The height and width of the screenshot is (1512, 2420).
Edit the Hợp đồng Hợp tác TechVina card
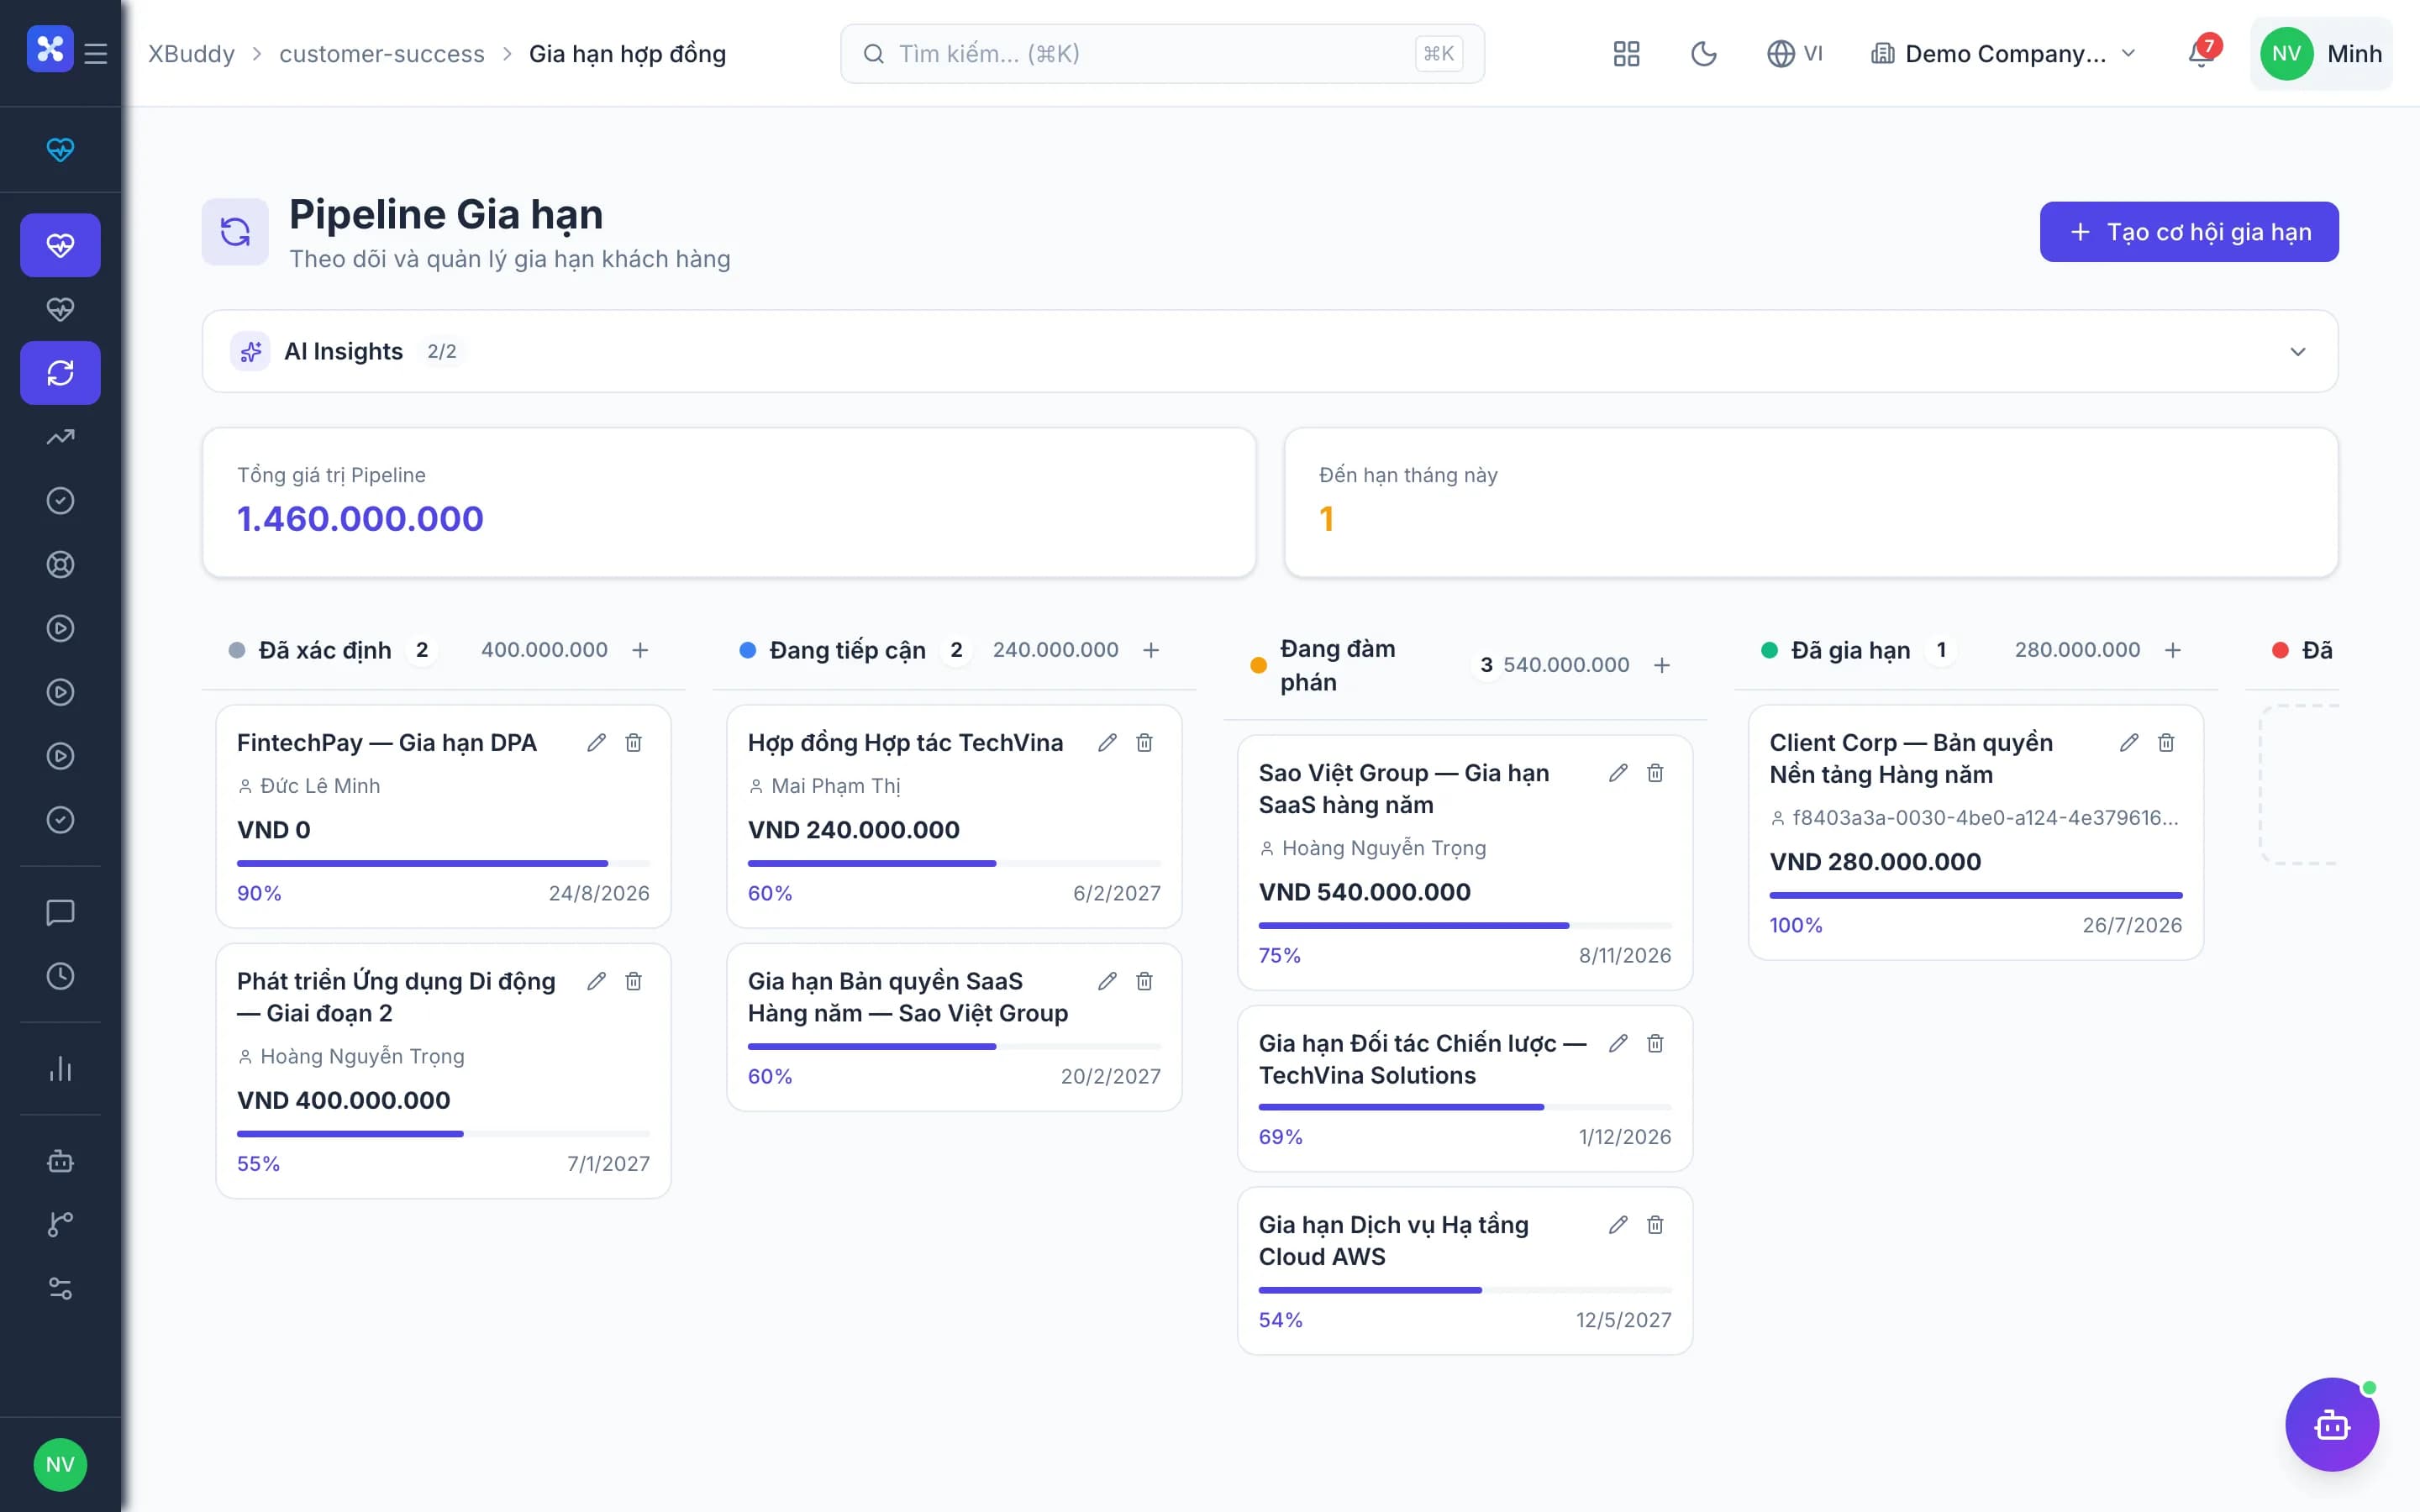coord(1107,743)
